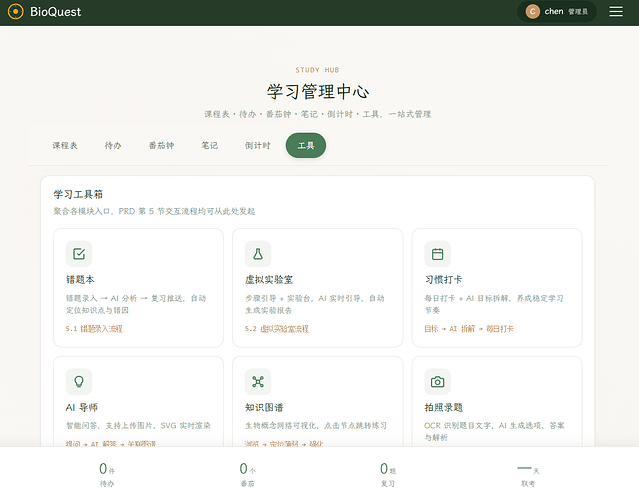Click the 学习管理中心 page title
Screen dimensions: 639x499
point(318,91)
